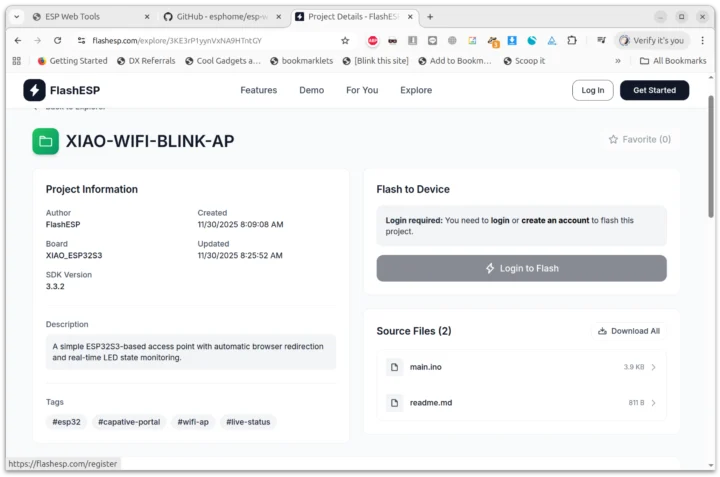Click the dark glasses extension icon
The height and width of the screenshot is (477, 720).
point(392,40)
